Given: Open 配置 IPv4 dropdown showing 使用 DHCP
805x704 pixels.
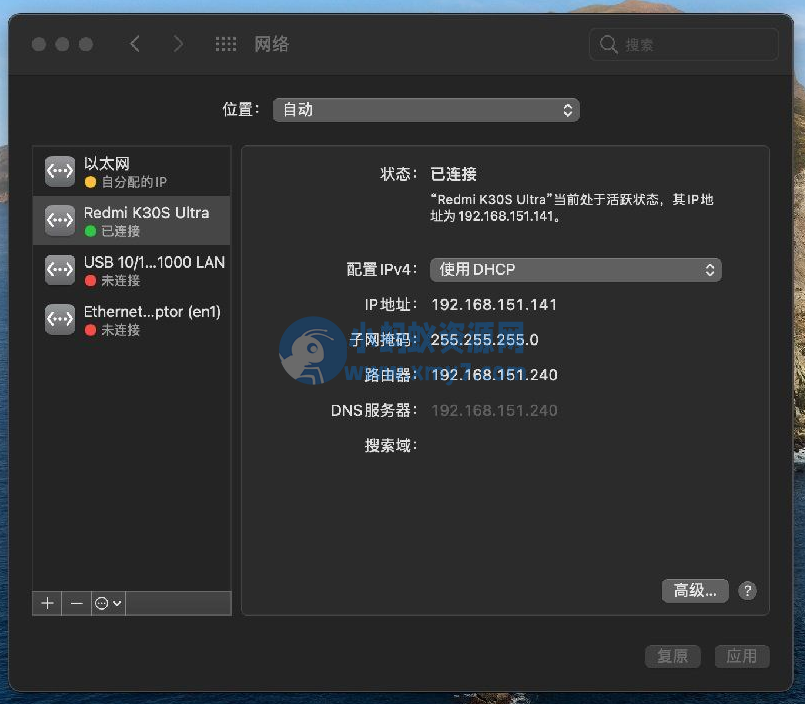Looking at the screenshot, I should click(x=576, y=270).
